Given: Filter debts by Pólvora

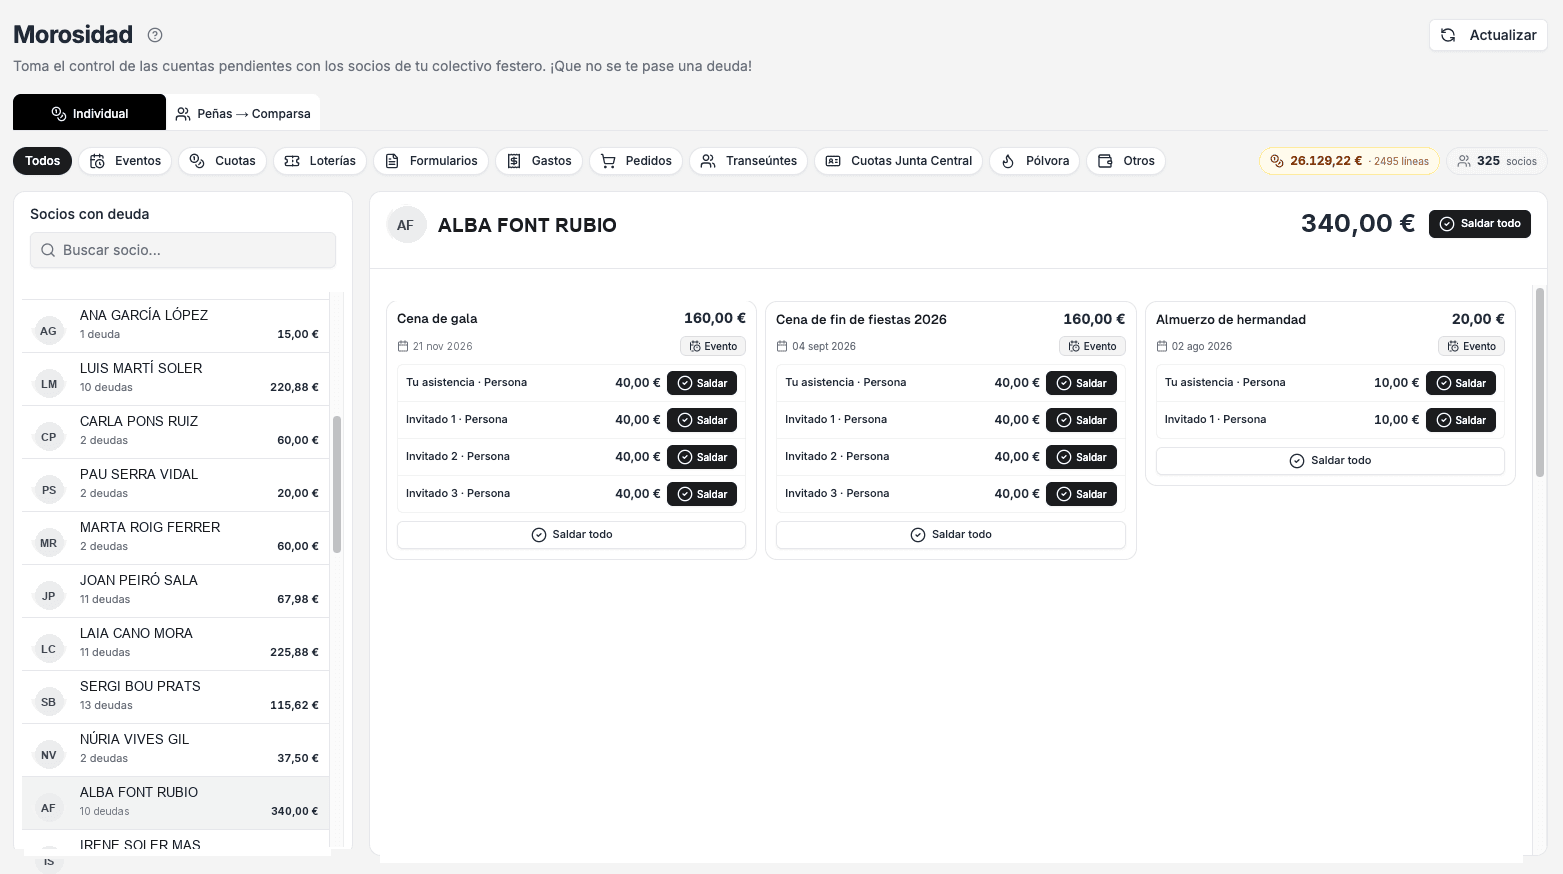Looking at the screenshot, I should pos(1035,161).
